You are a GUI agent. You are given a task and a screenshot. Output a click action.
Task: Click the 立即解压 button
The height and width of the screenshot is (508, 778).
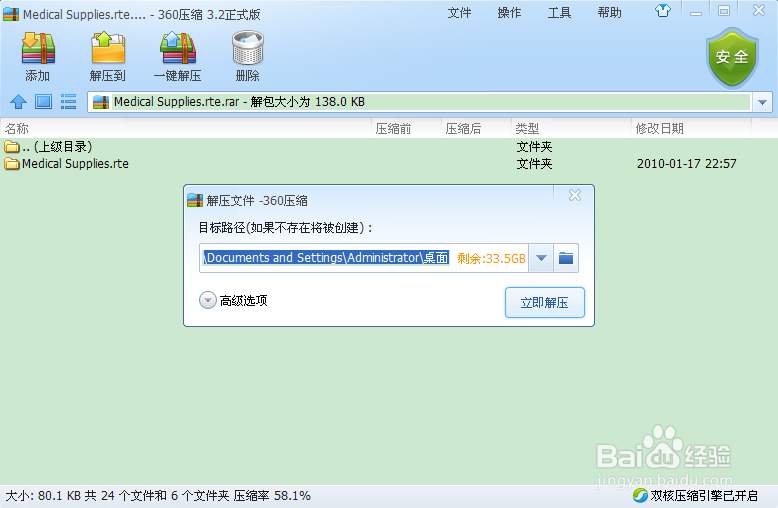point(544,303)
